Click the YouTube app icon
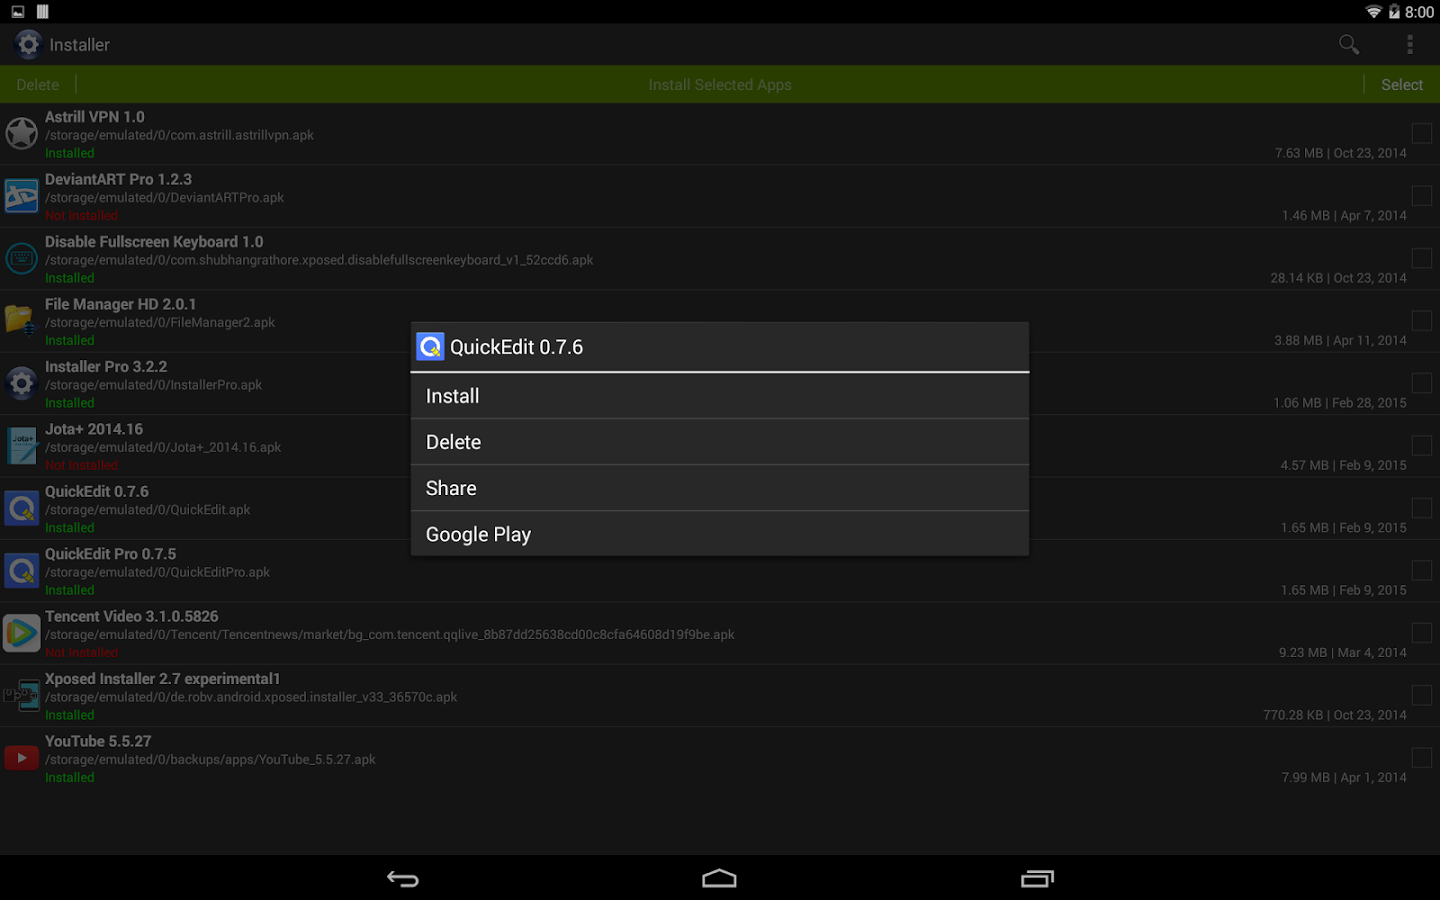Screen dimensions: 1440x900 coord(21,758)
